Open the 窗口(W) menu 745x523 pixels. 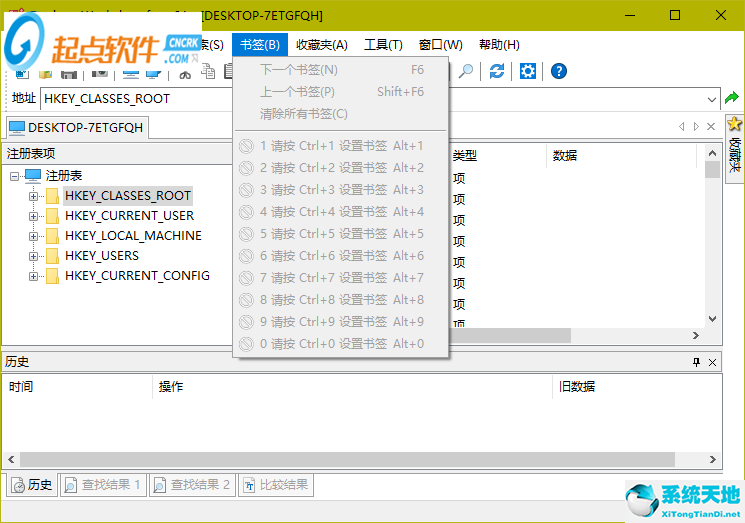click(440, 45)
